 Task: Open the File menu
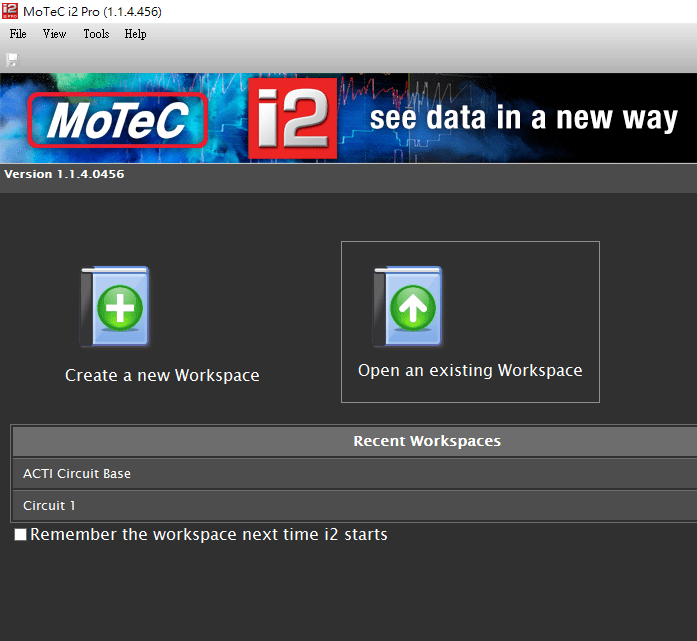click(18, 34)
